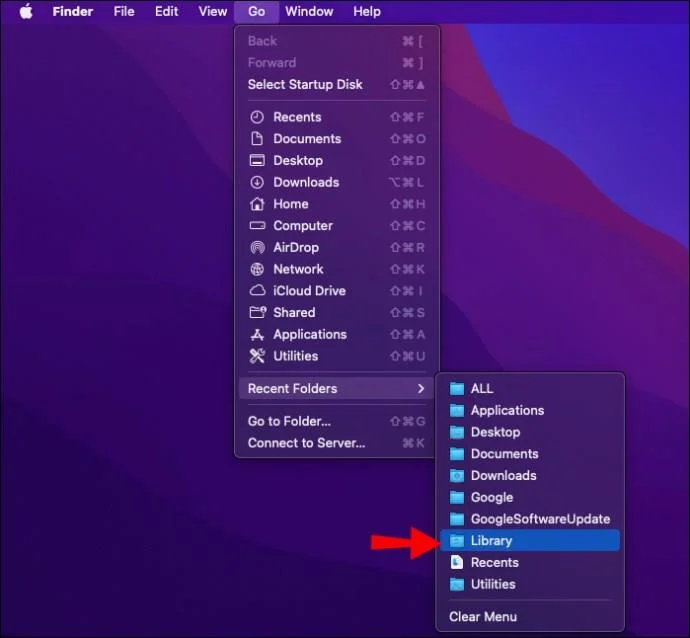Expand Recent Folders submenu chevron

click(421, 389)
